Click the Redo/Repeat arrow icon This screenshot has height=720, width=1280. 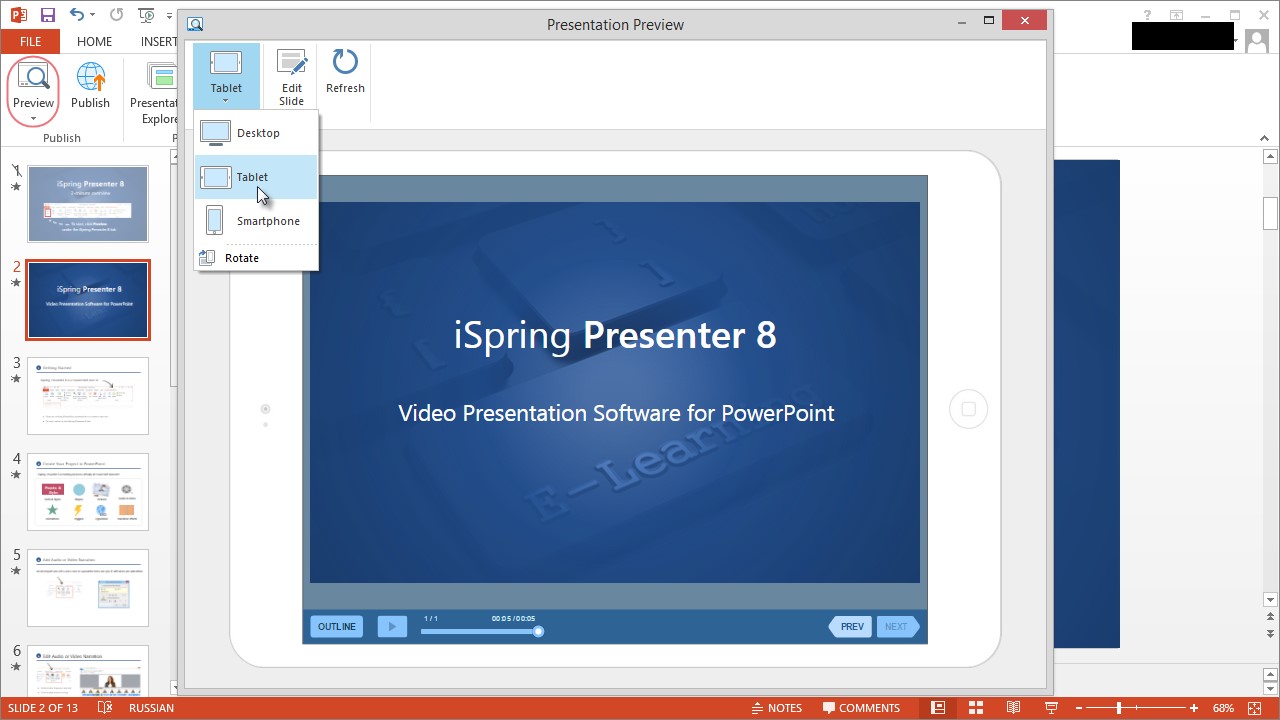click(x=116, y=15)
